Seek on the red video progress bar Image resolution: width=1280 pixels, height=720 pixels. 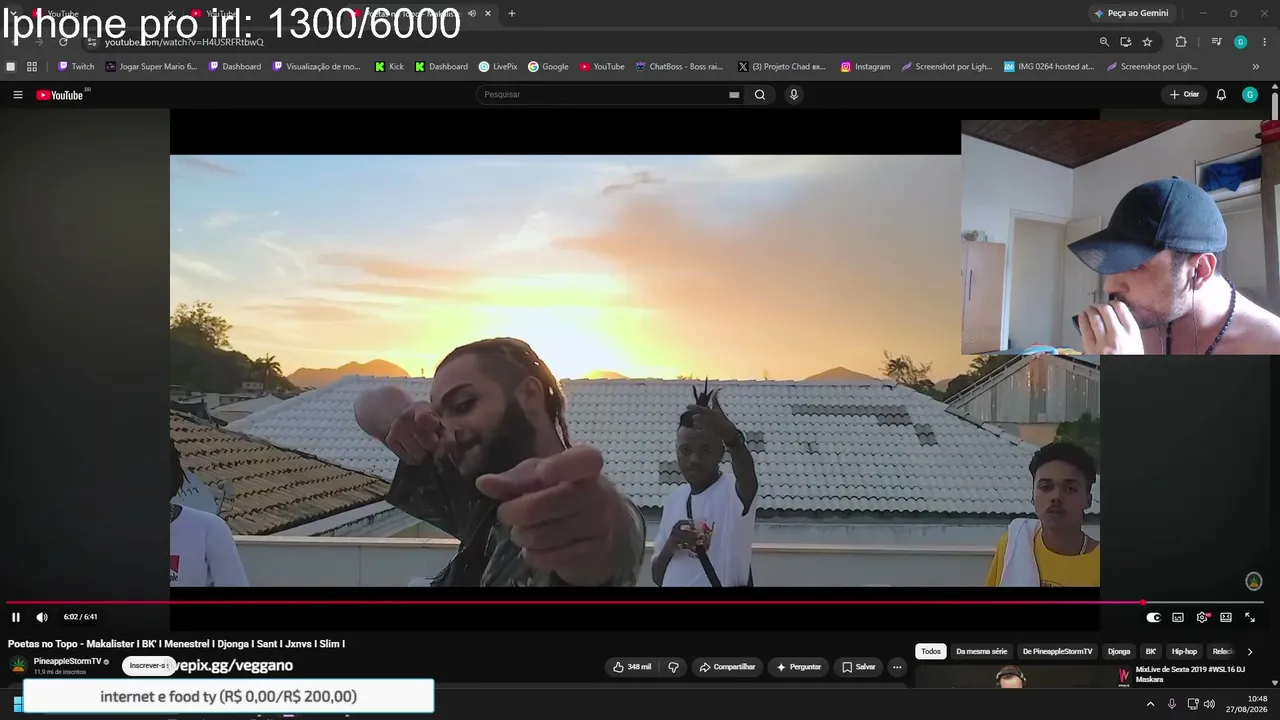point(635,602)
